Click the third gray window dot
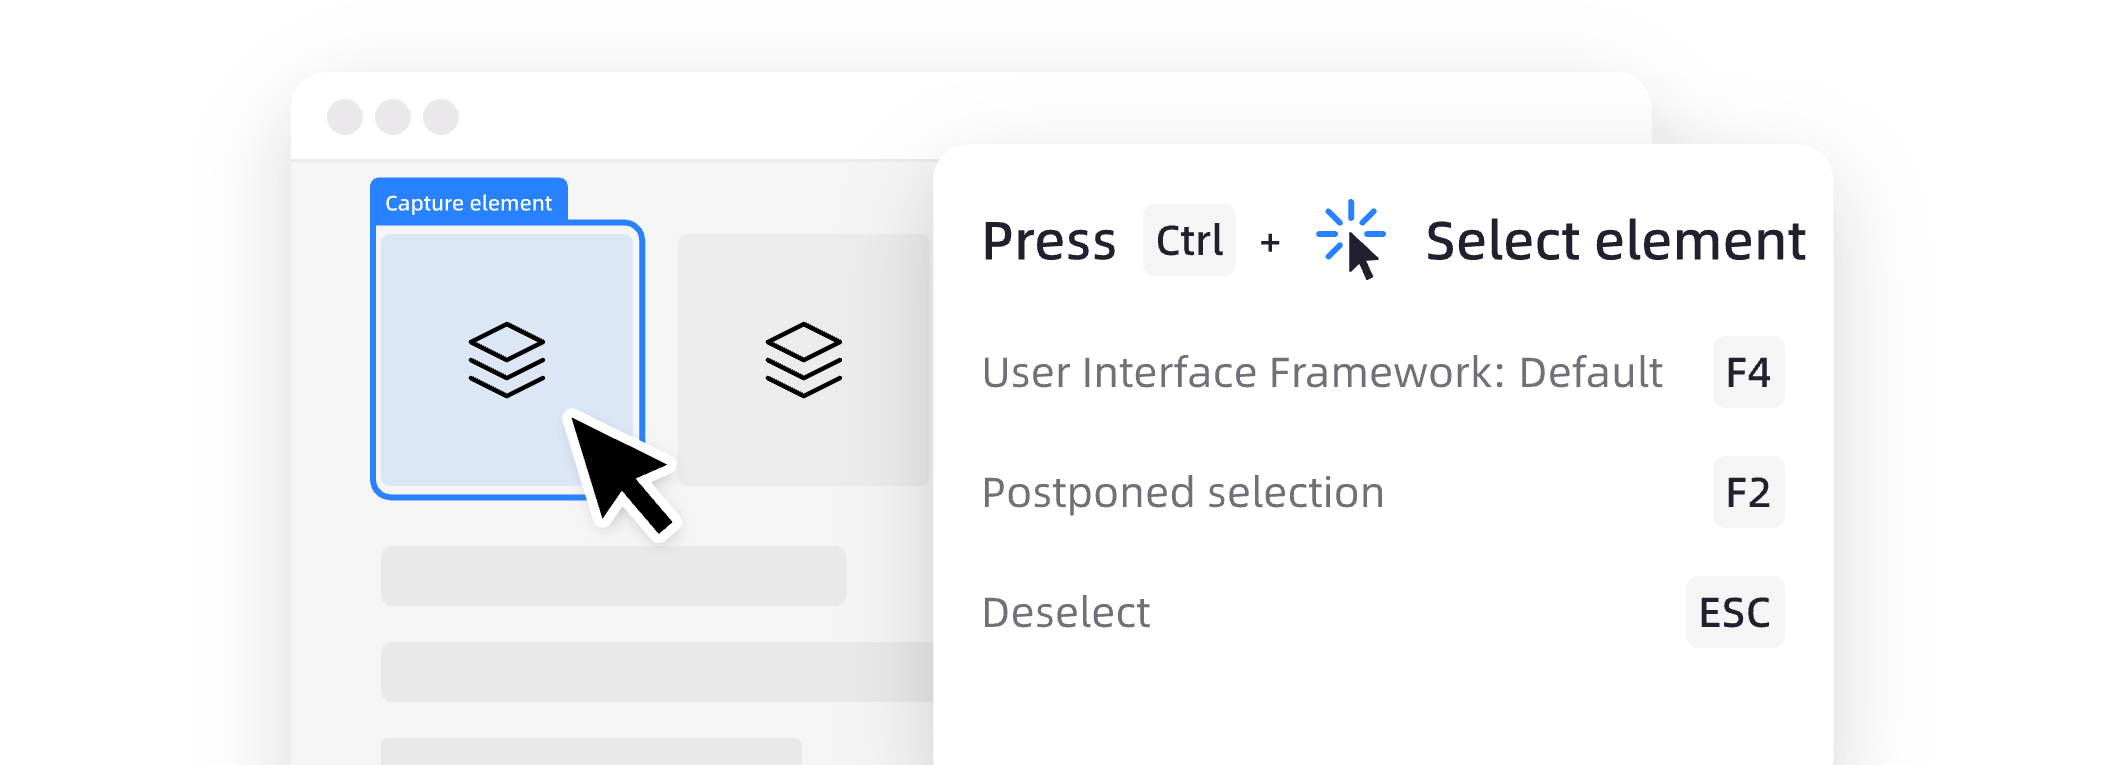Screen dimensions: 2124x765 [441, 117]
